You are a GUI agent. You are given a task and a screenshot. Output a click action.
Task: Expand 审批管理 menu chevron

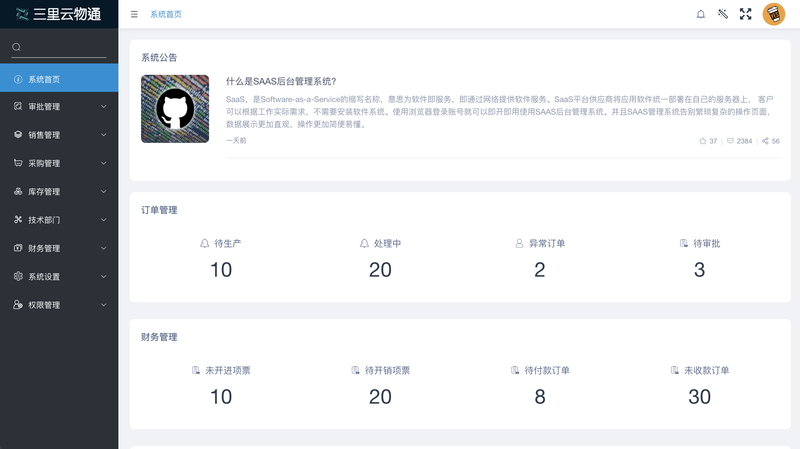pos(104,107)
